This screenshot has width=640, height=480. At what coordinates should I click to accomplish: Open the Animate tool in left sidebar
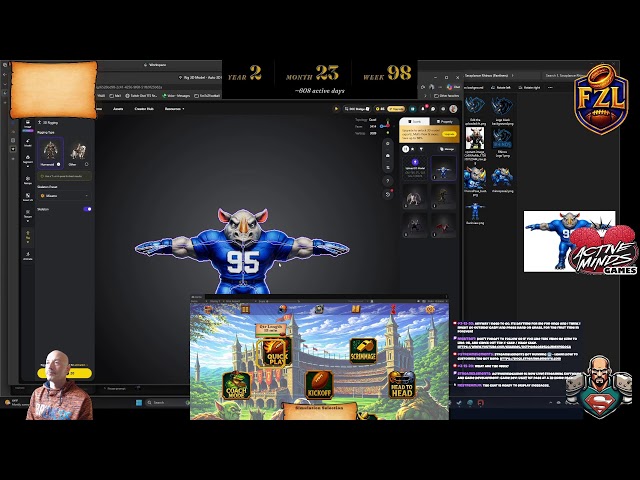[x=28, y=256]
